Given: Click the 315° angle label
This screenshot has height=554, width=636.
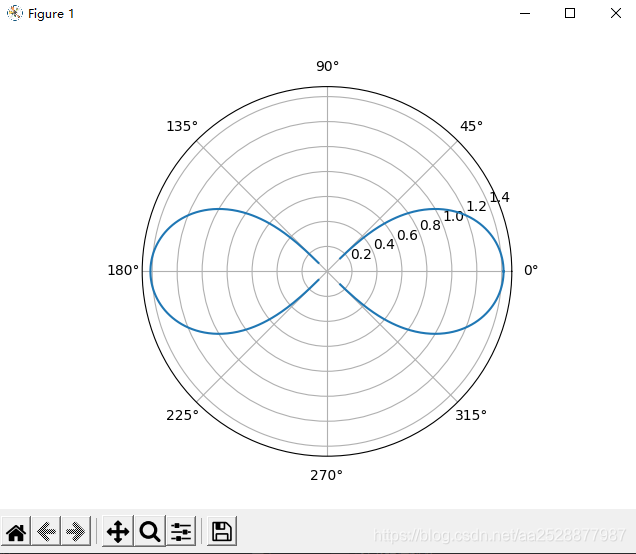Looking at the screenshot, I should [x=471, y=415].
